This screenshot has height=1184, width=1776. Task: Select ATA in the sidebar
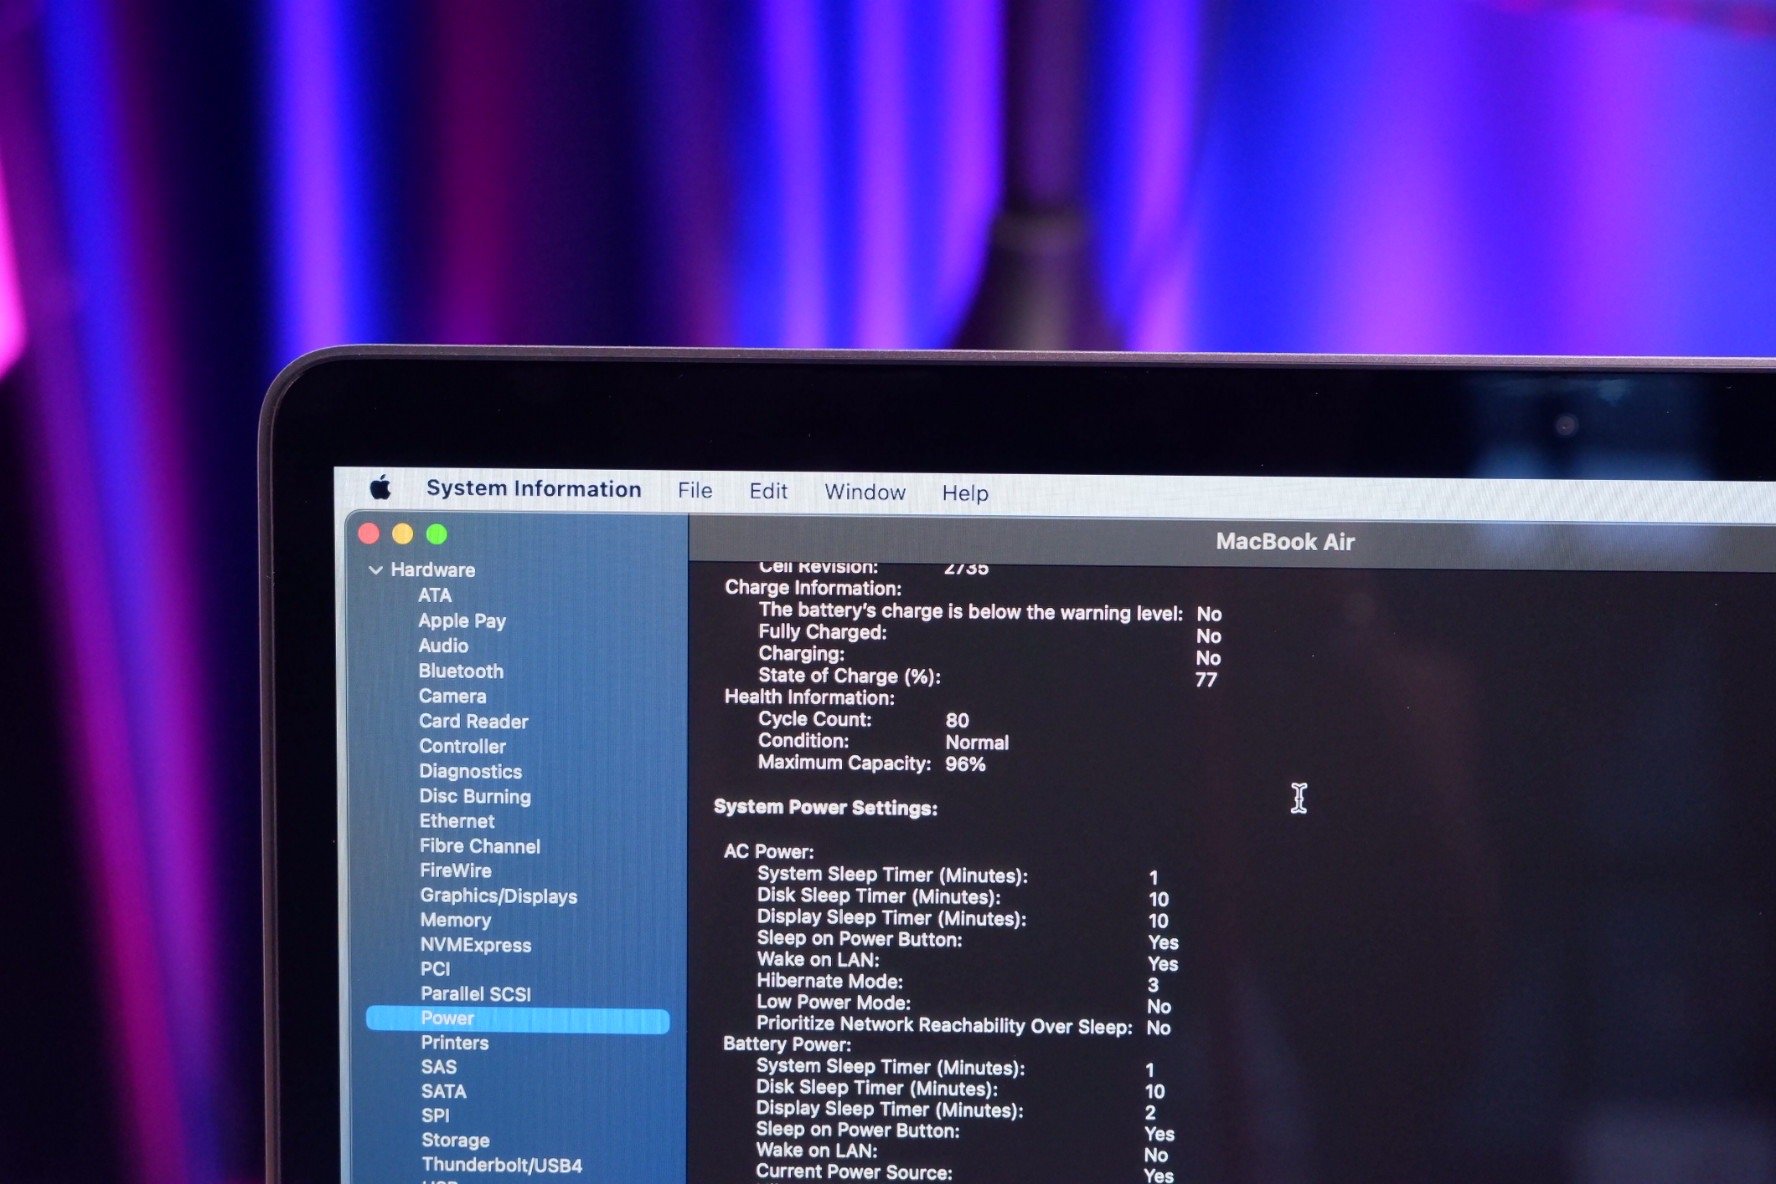point(434,595)
